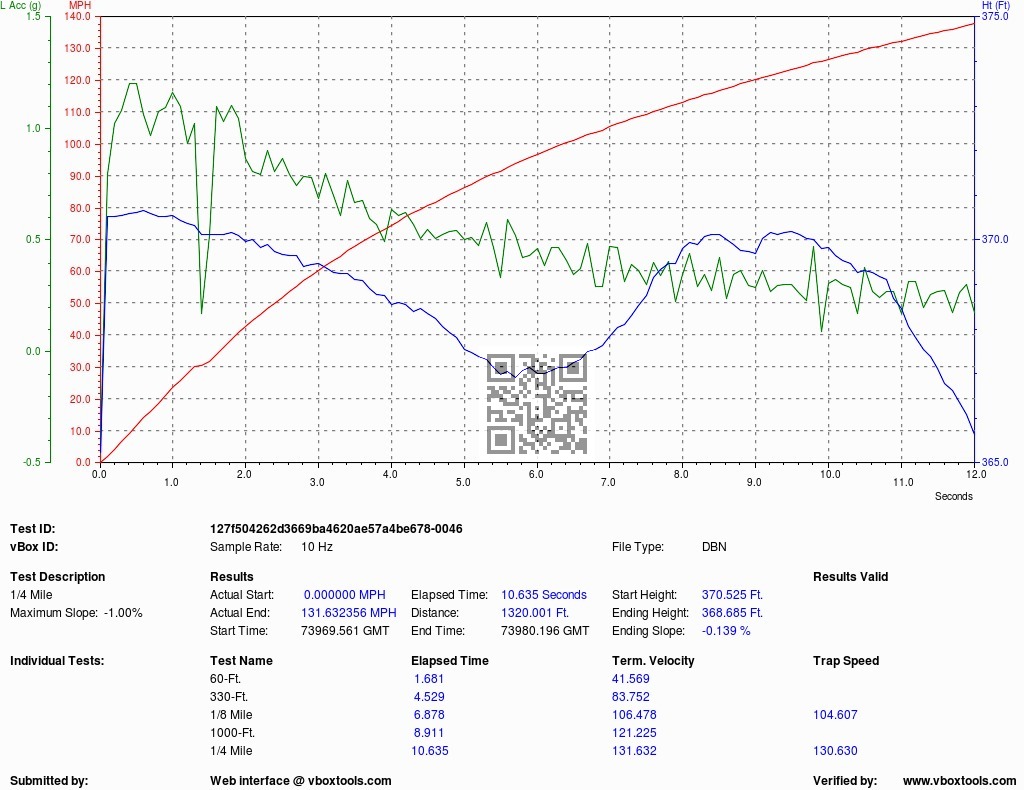Select the 1000-Ft. elapsed time 8.911
The image size is (1024, 790).
pyautogui.click(x=429, y=733)
